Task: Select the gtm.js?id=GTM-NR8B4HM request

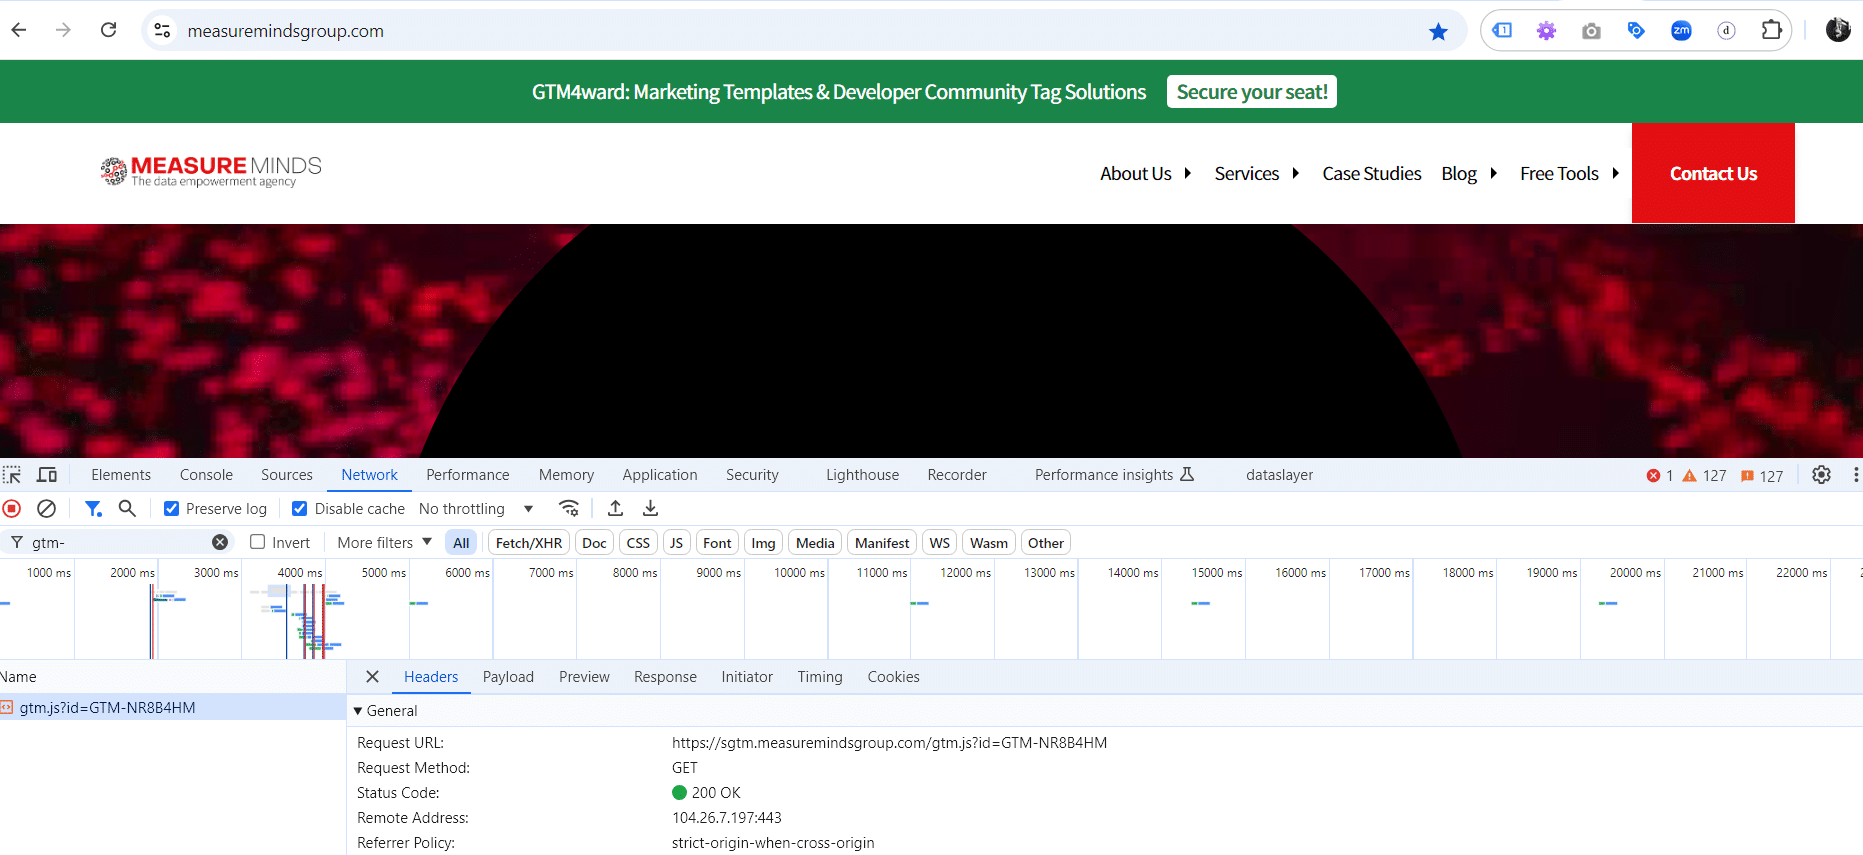Action: (x=172, y=708)
